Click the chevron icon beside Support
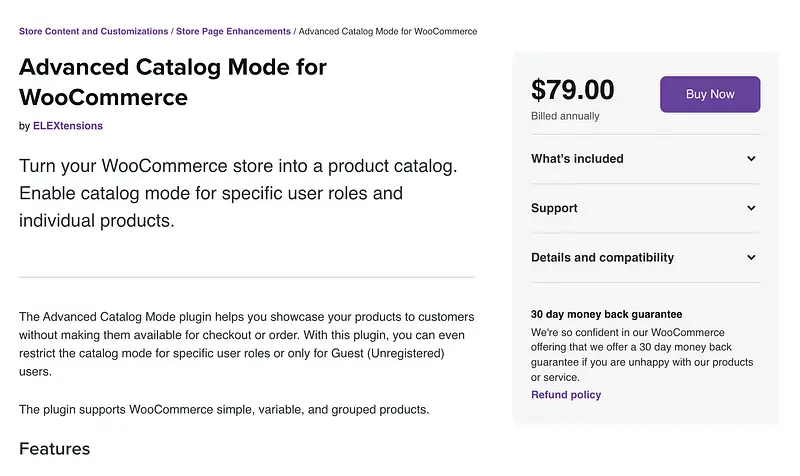The width and height of the screenshot is (800, 476). pyautogui.click(x=751, y=208)
